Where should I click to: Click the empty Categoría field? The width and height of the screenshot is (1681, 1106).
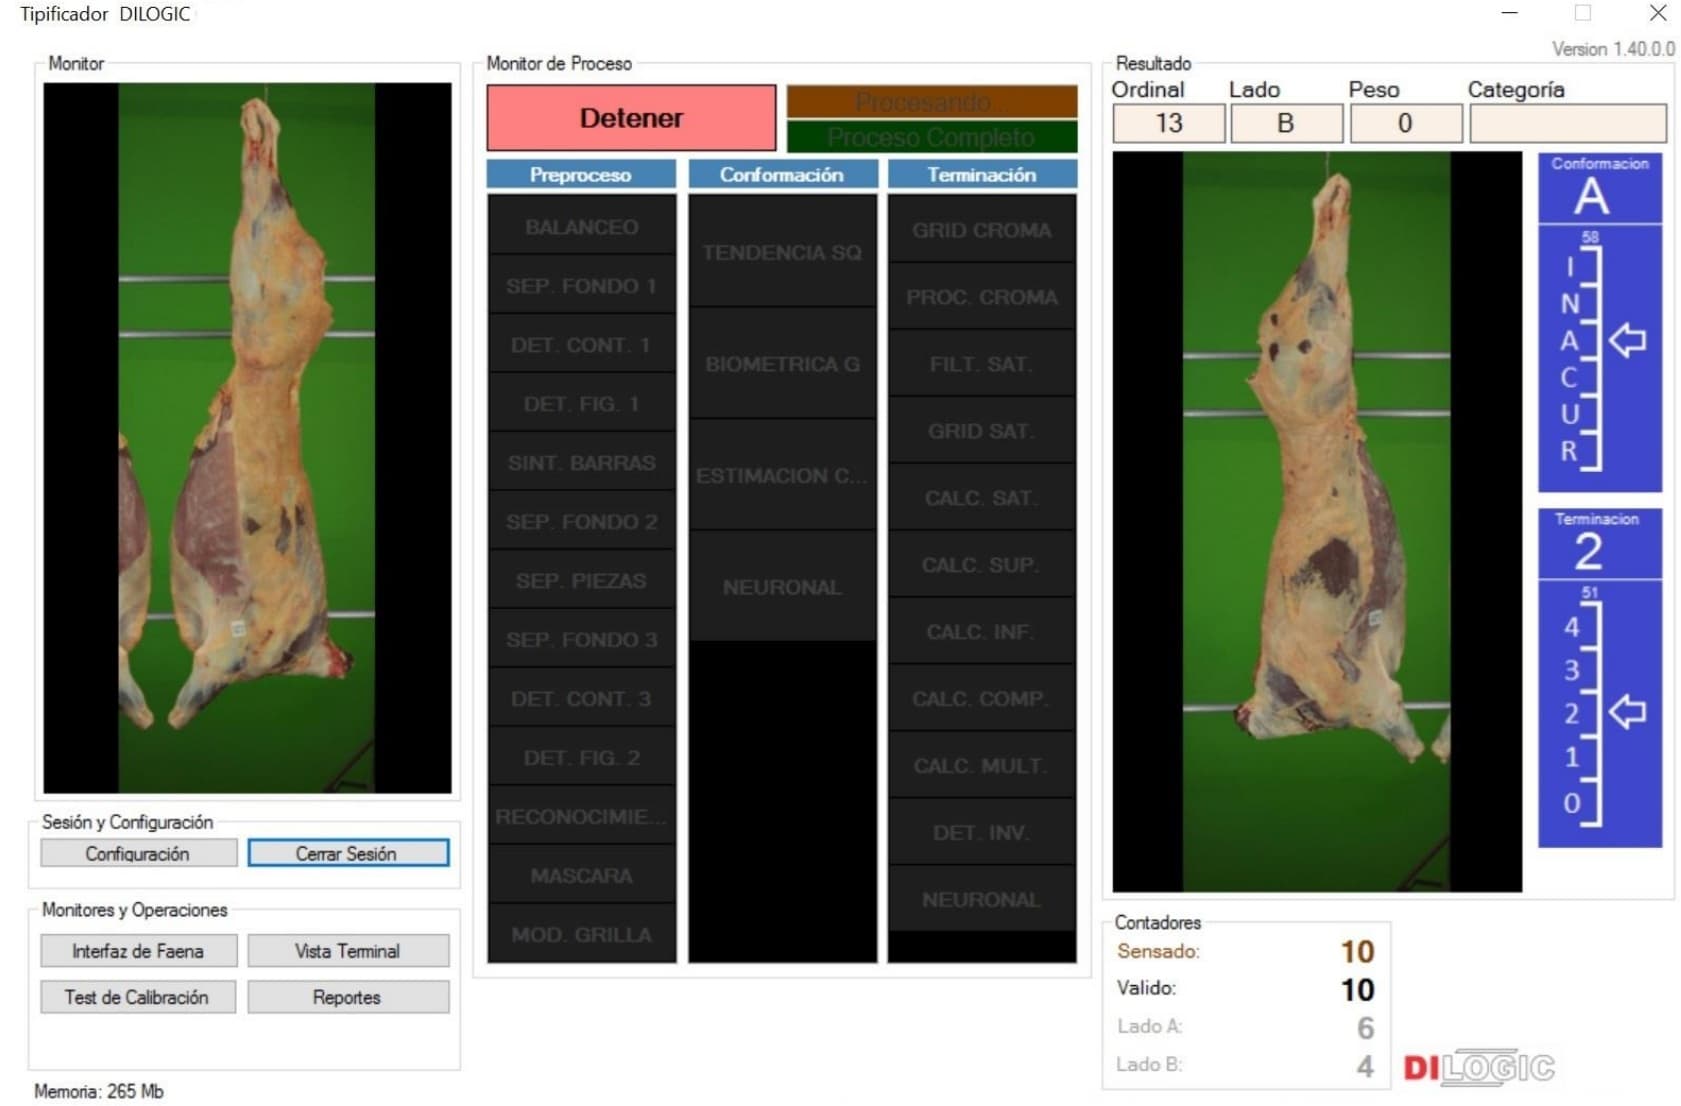pyautogui.click(x=1566, y=123)
